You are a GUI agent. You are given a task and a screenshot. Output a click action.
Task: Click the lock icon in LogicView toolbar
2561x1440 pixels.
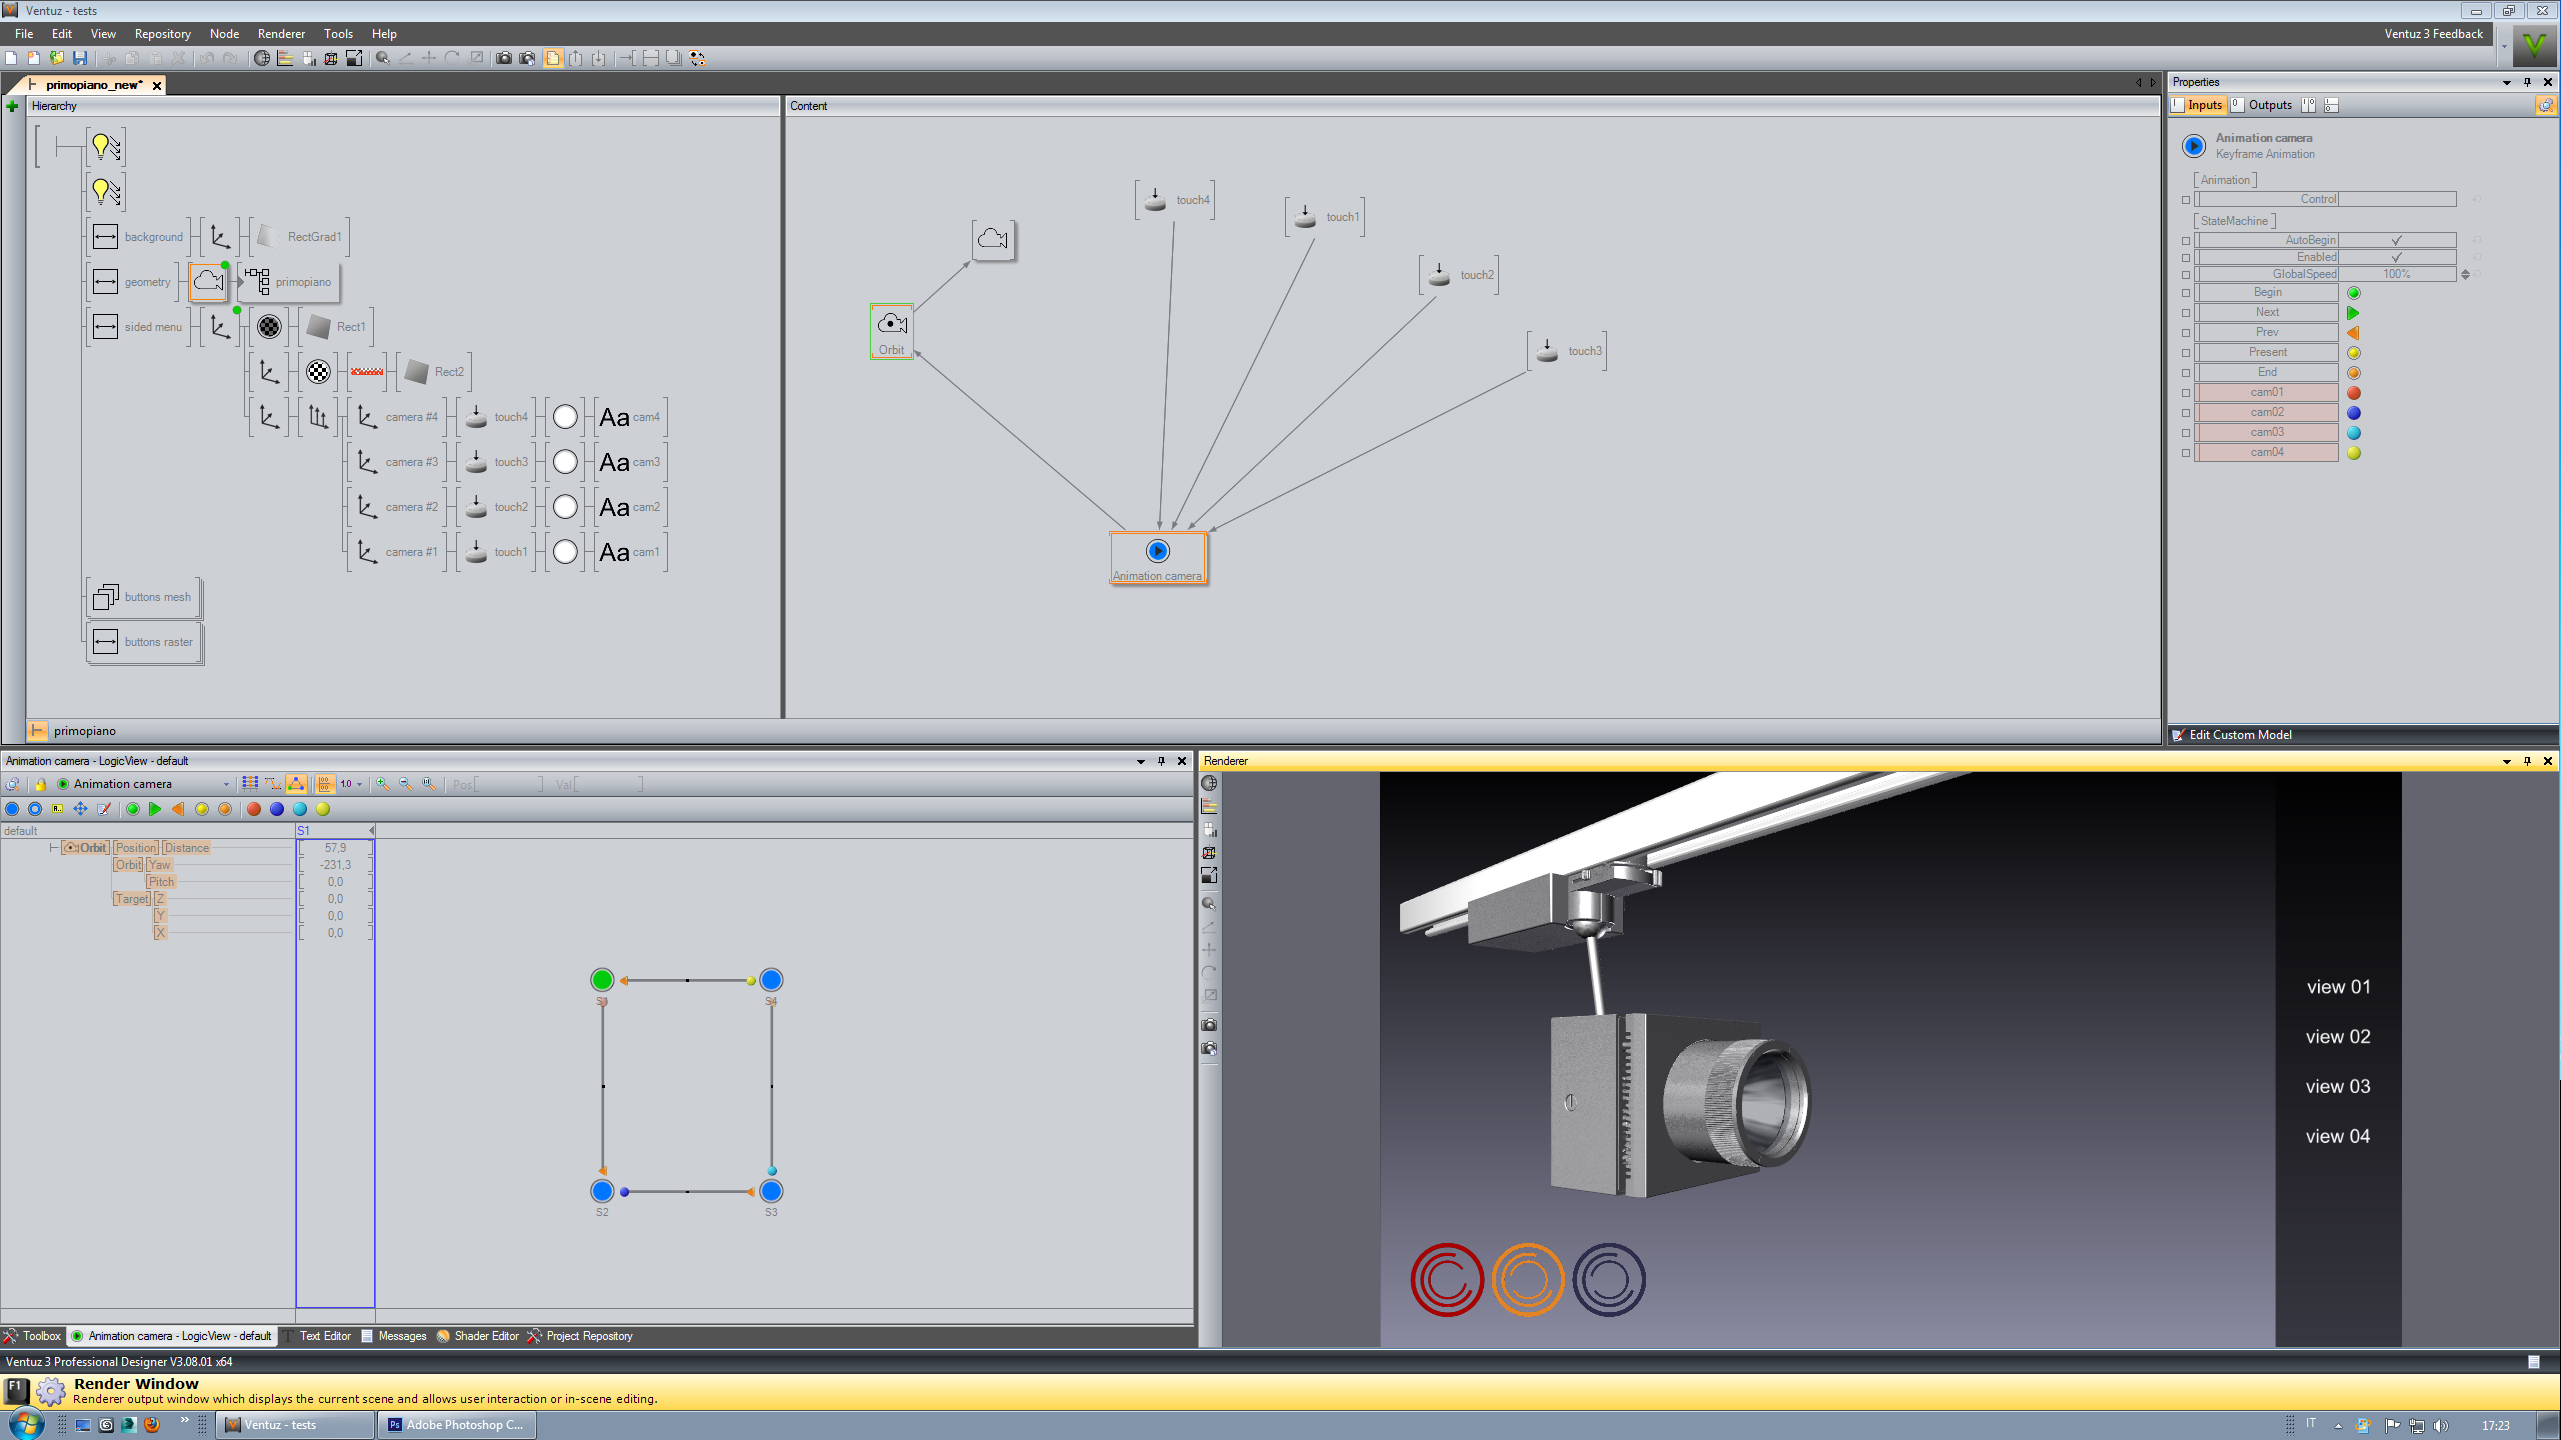(40, 784)
